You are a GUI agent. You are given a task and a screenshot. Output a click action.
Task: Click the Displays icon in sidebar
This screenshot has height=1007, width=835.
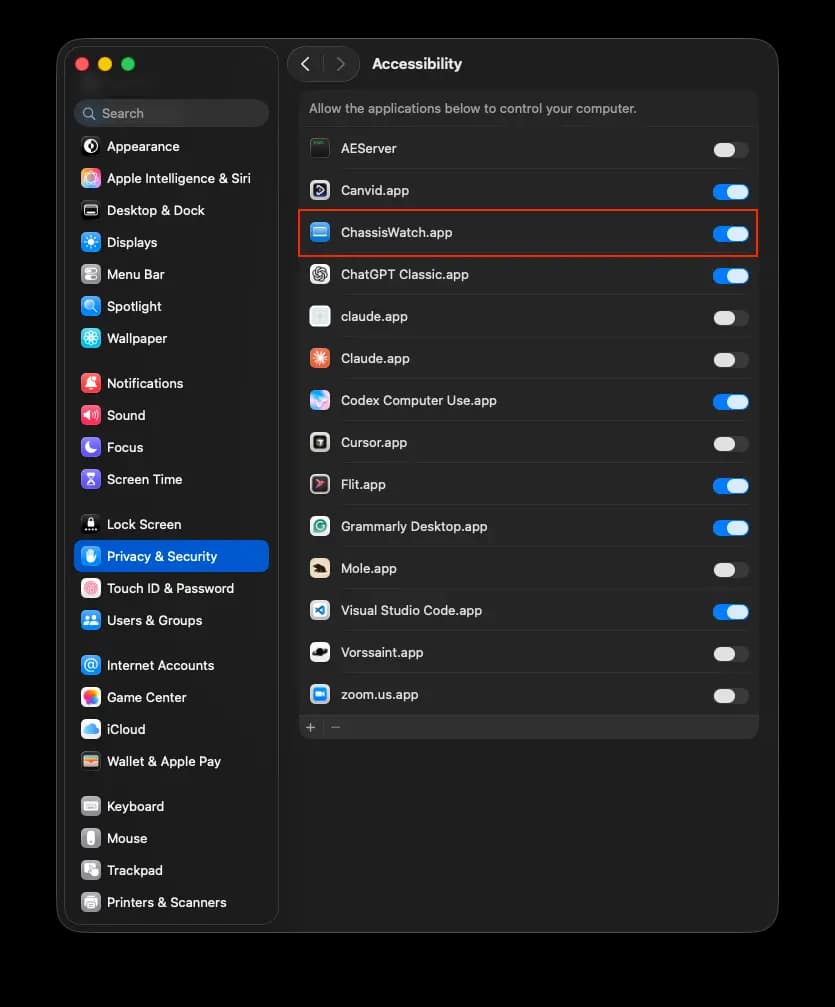tap(91, 242)
